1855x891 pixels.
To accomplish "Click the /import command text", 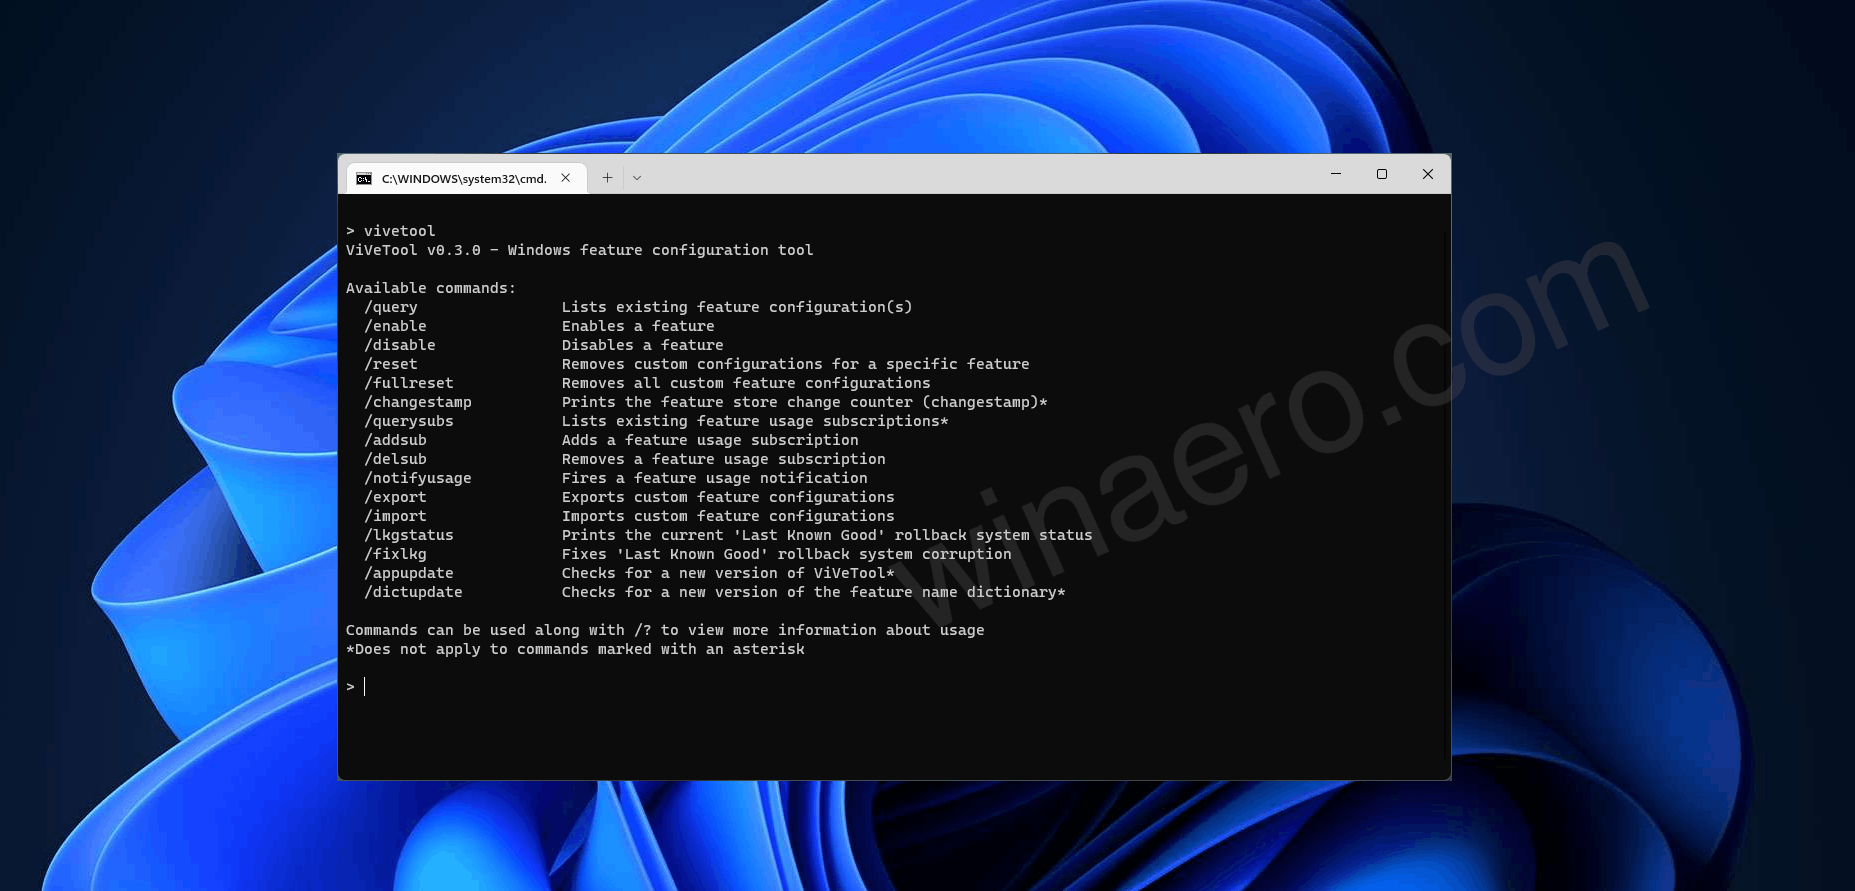I will pyautogui.click(x=395, y=516).
